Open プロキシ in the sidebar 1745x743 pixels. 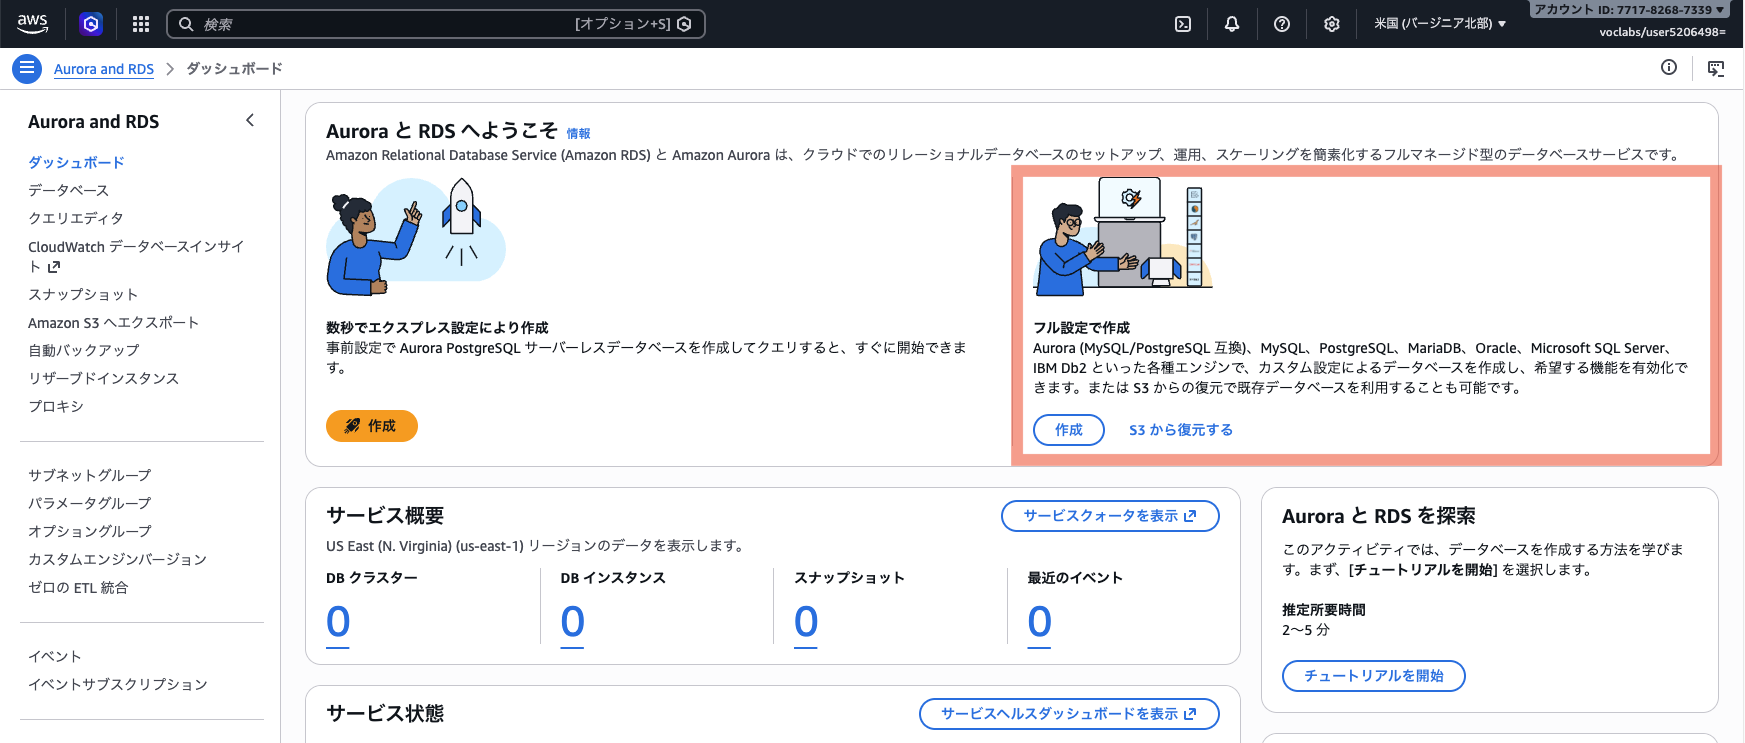coord(56,406)
